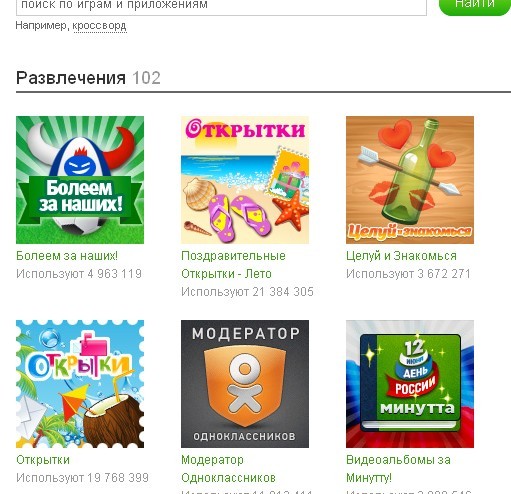Focus the games and apps search field

coord(221,6)
